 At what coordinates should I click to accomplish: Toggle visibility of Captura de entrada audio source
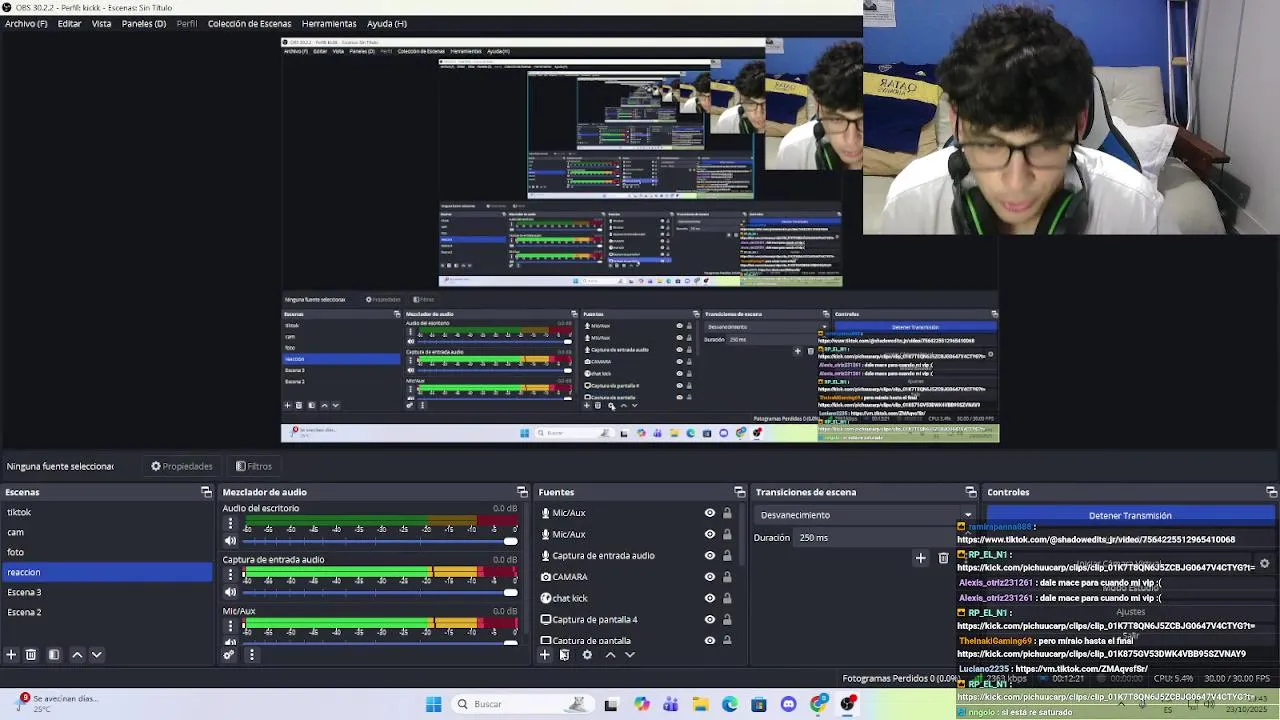(x=710, y=555)
